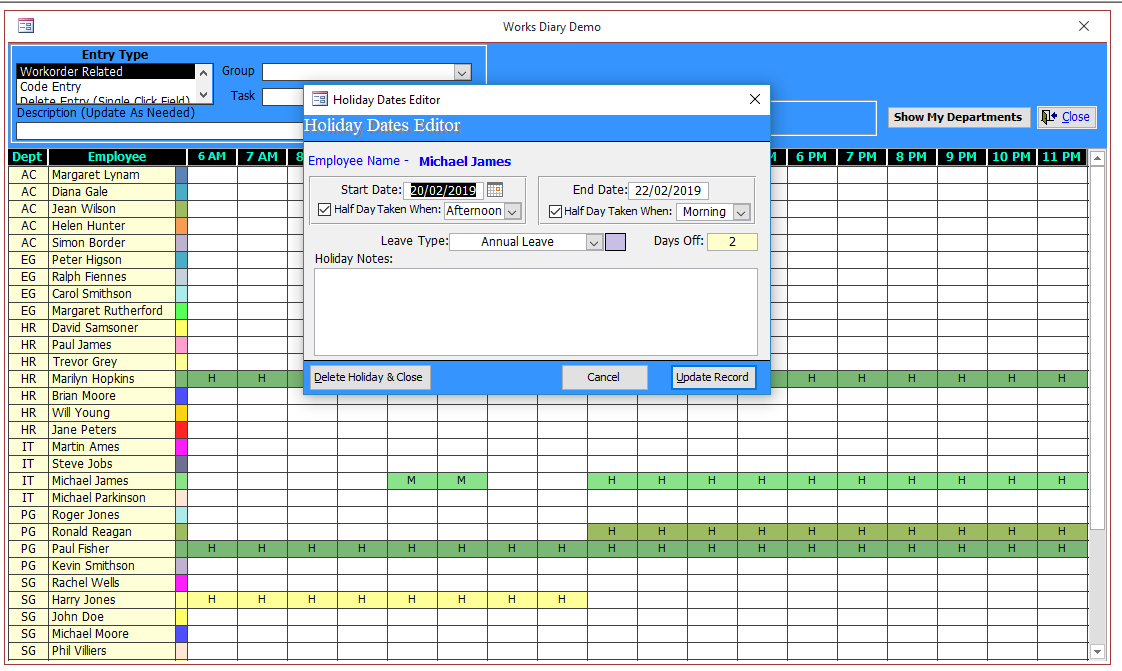This screenshot has height=671, width=1122.
Task: Click the Employee column header
Action: [x=117, y=157]
